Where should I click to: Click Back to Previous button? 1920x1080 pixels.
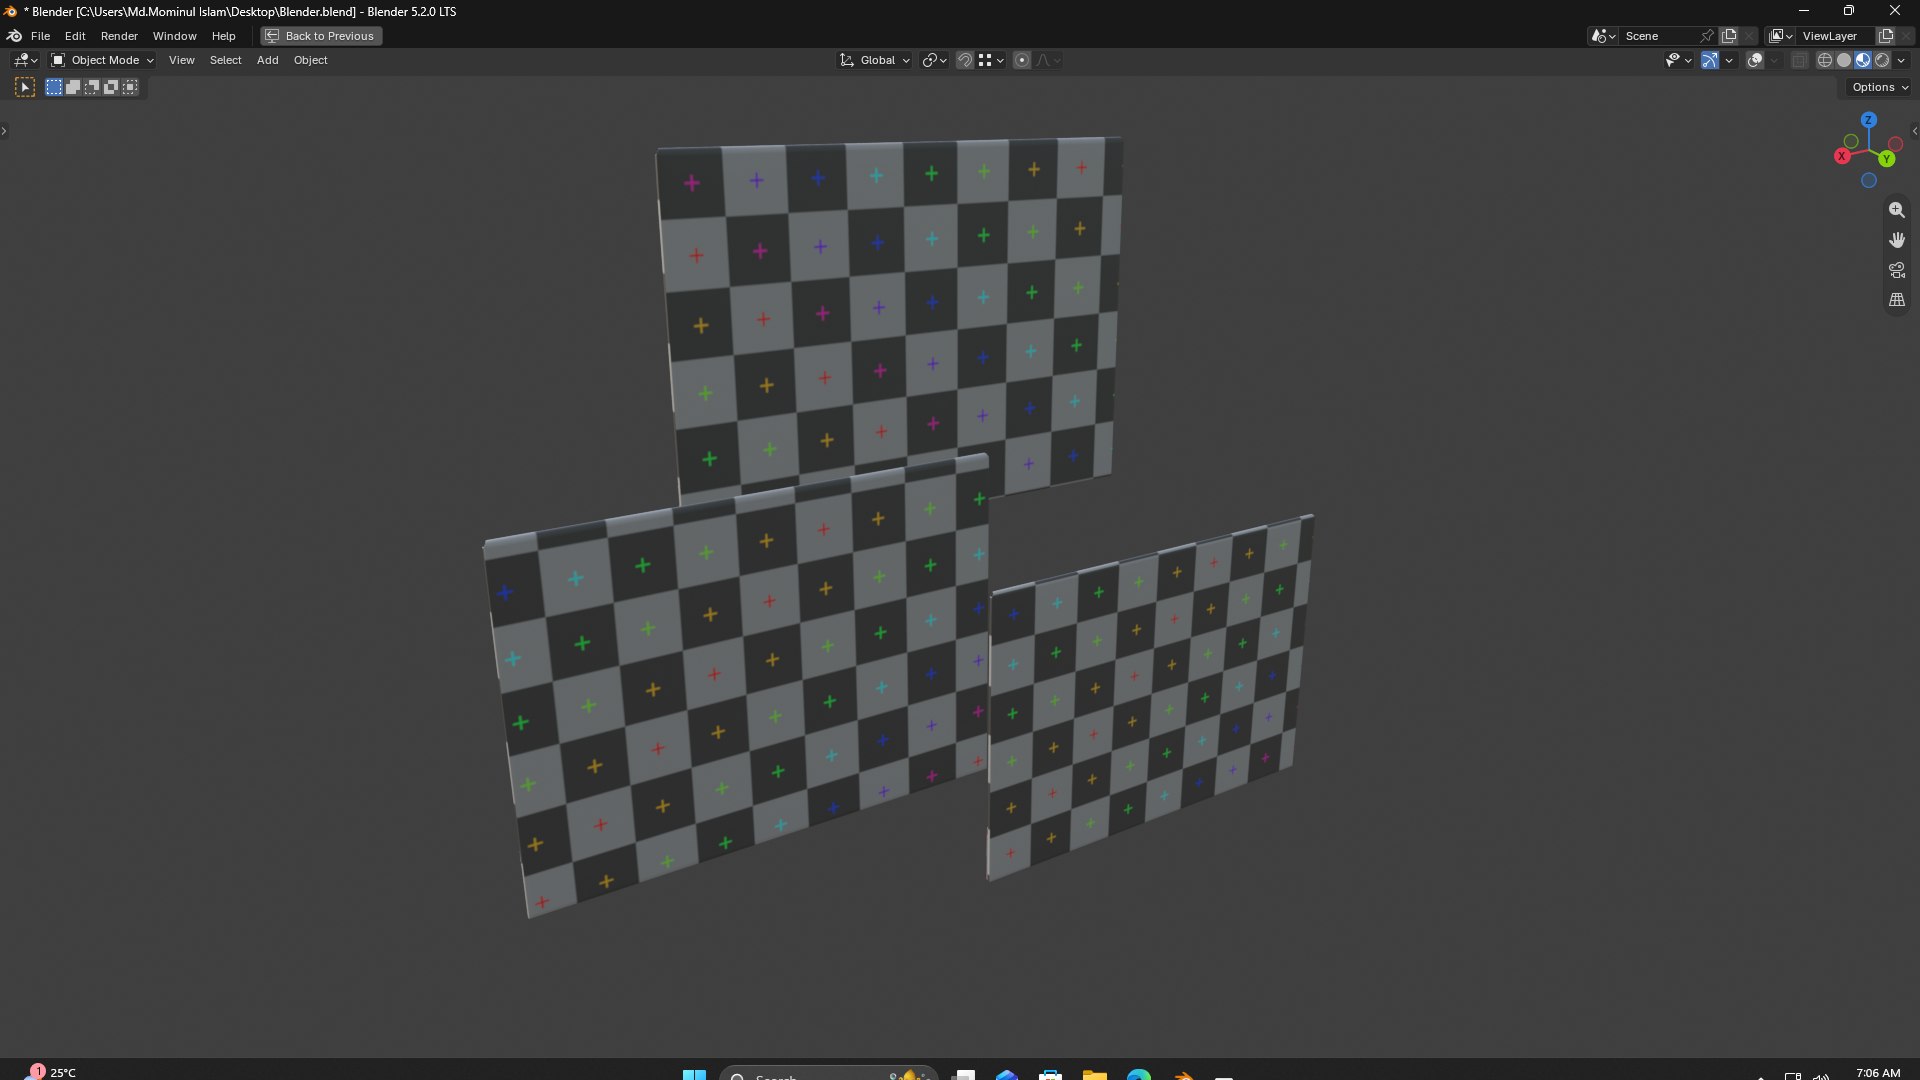[x=321, y=36]
